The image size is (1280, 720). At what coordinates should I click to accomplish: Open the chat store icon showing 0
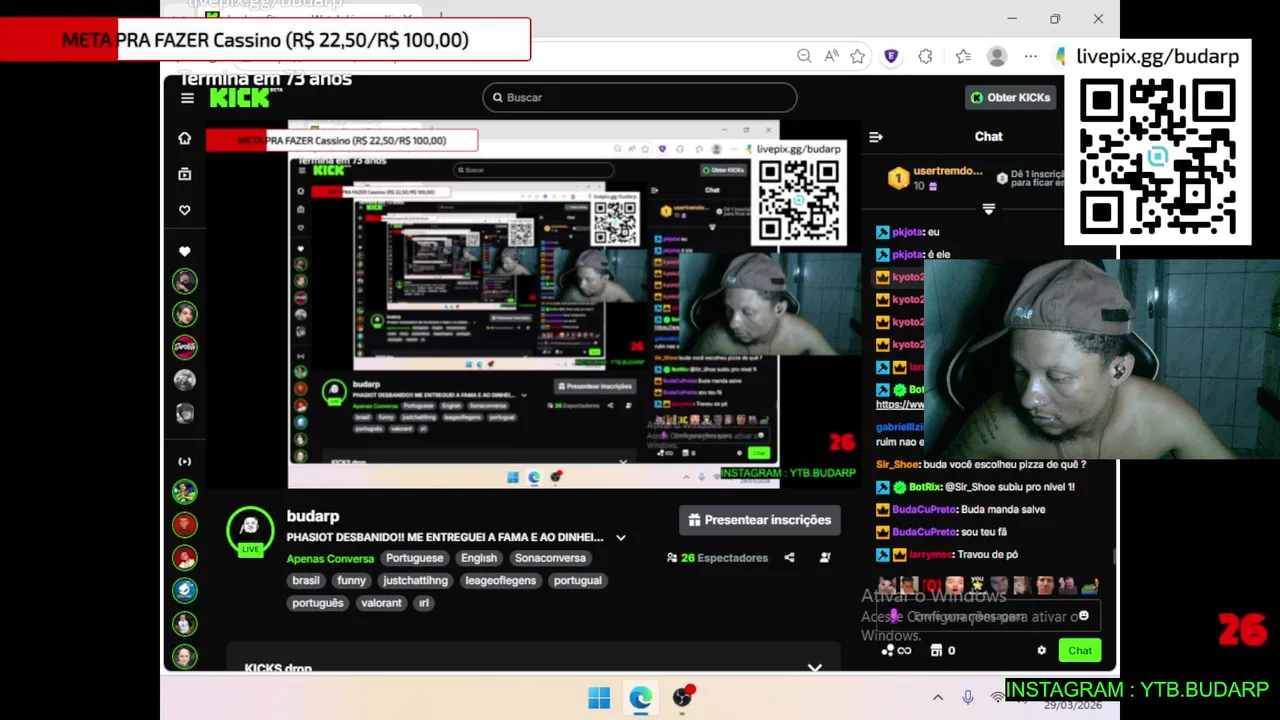click(943, 650)
